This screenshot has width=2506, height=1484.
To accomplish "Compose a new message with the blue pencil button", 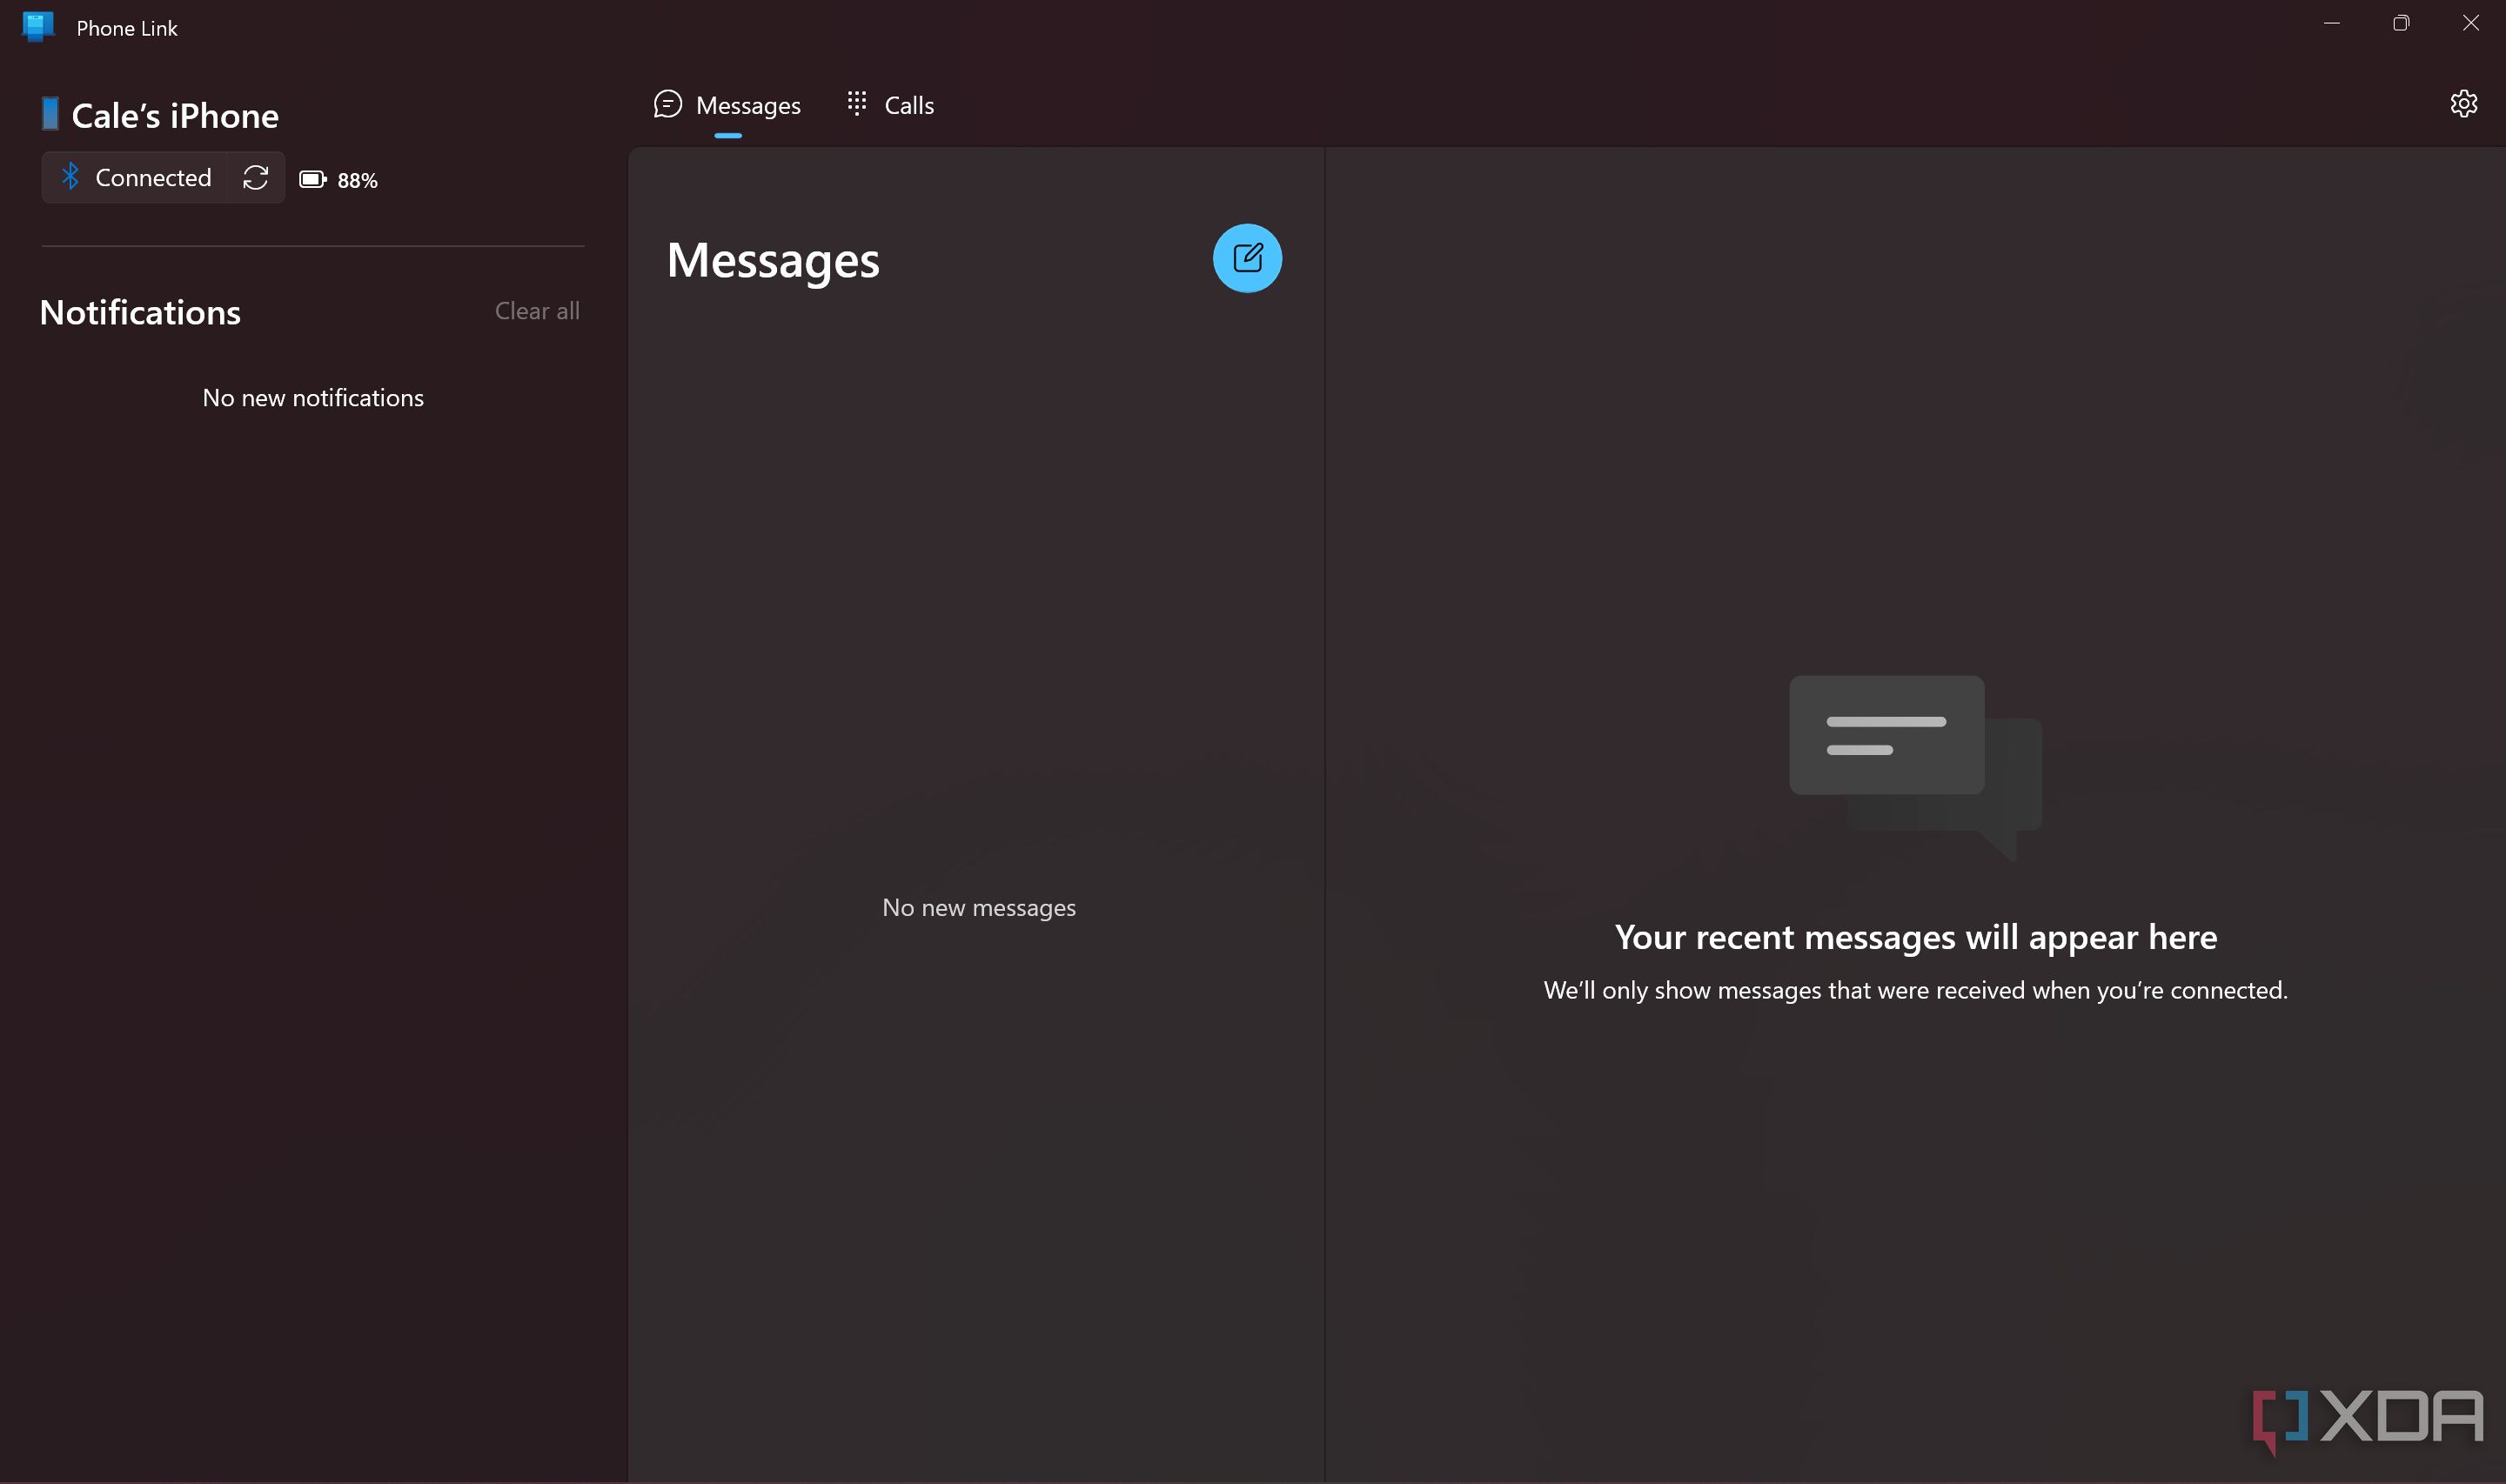I will [1246, 258].
